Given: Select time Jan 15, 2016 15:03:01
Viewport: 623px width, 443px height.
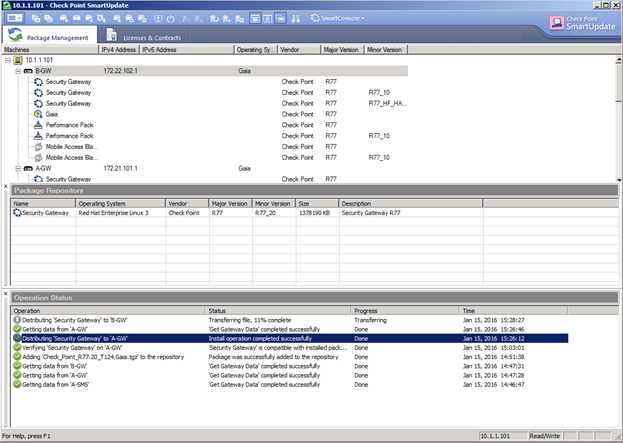Looking at the screenshot, I should pyautogui.click(x=493, y=348).
